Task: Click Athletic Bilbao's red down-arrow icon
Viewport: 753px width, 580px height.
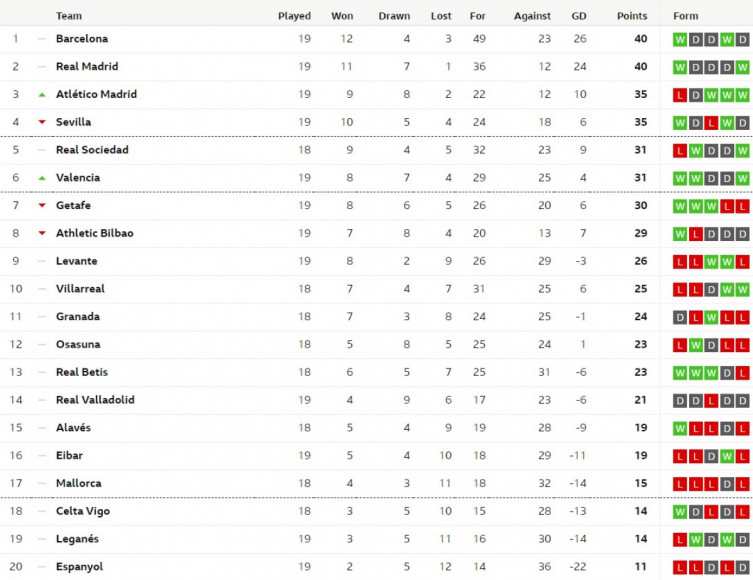Action: point(42,233)
